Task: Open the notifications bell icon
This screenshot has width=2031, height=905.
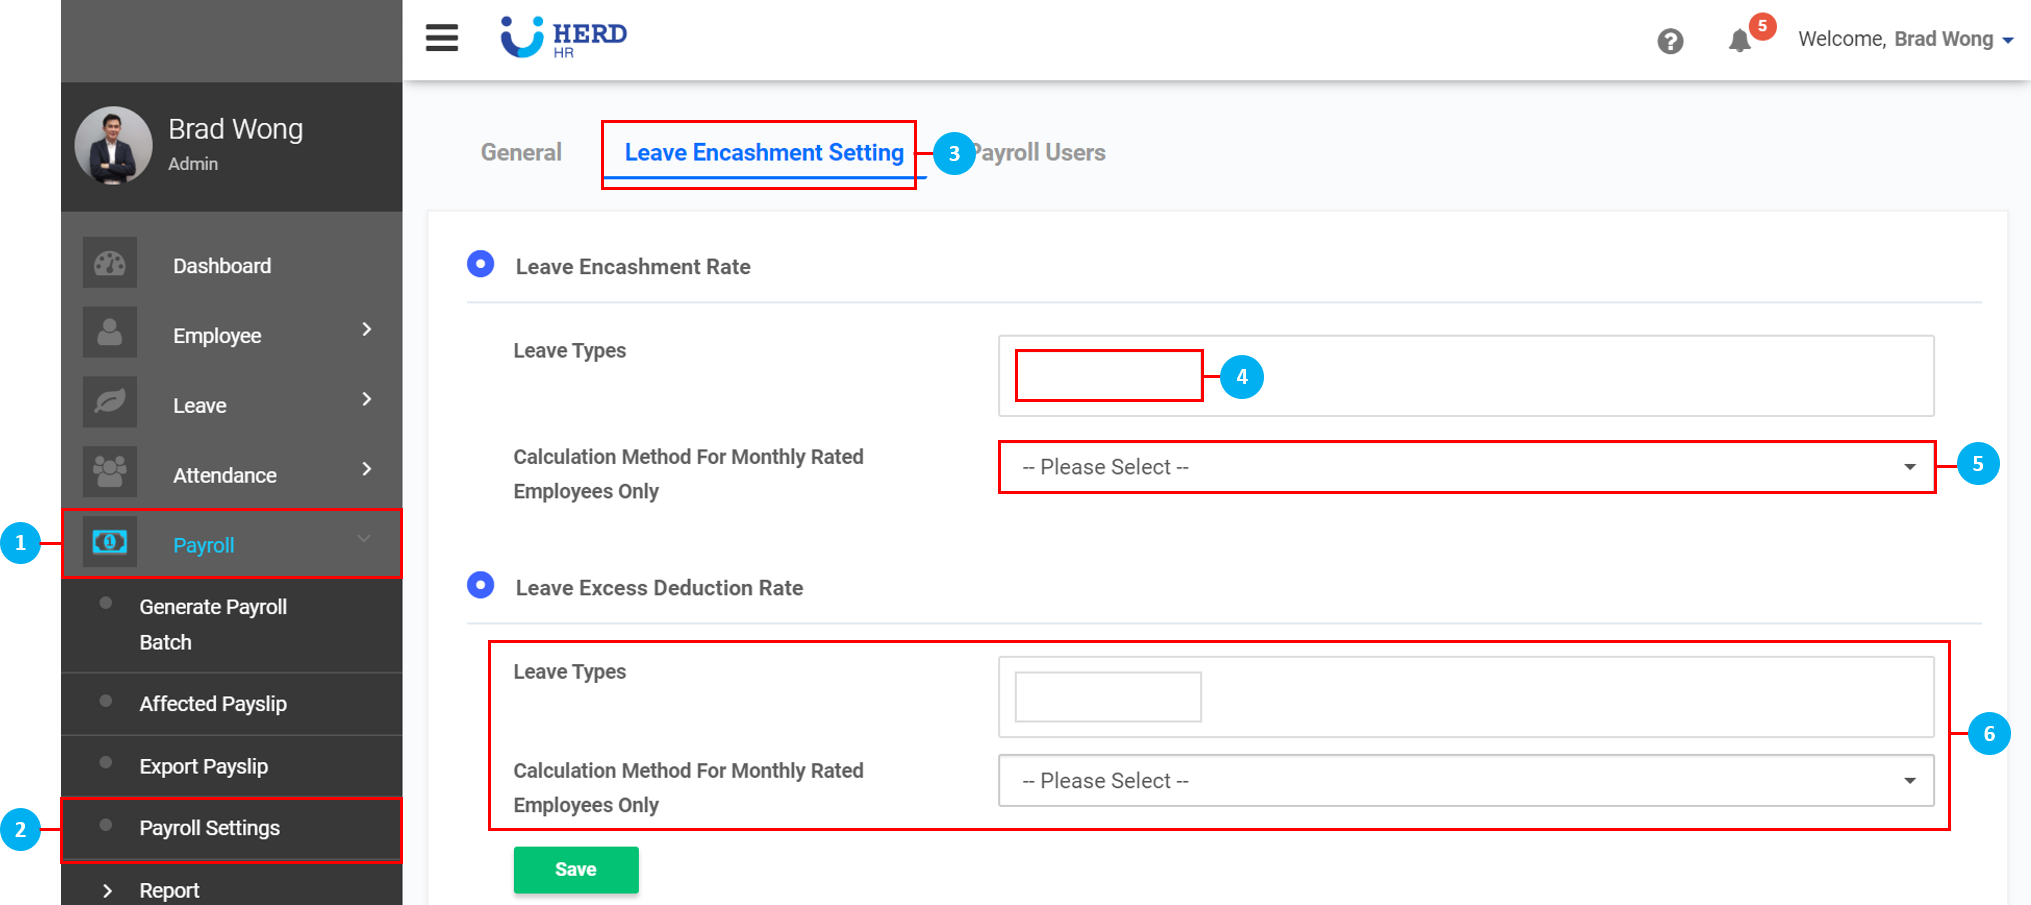Action: 1739,41
